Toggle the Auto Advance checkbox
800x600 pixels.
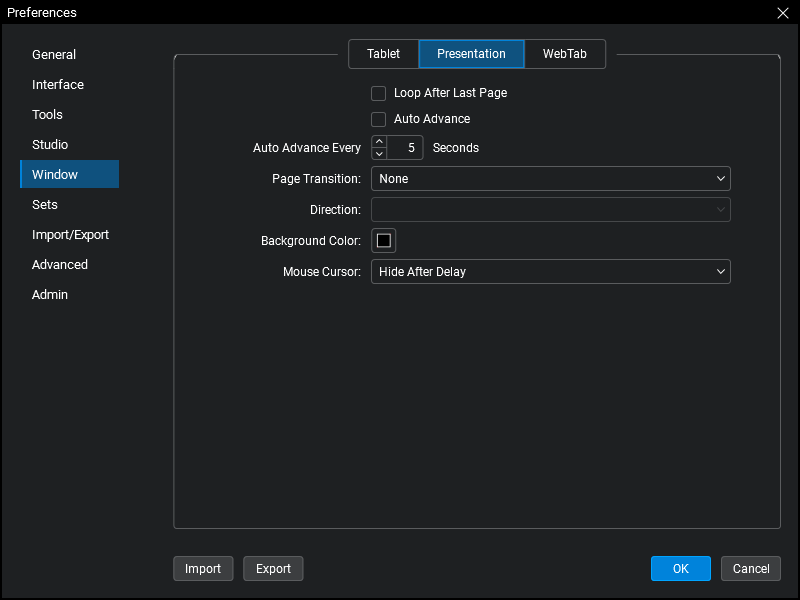pyautogui.click(x=379, y=119)
